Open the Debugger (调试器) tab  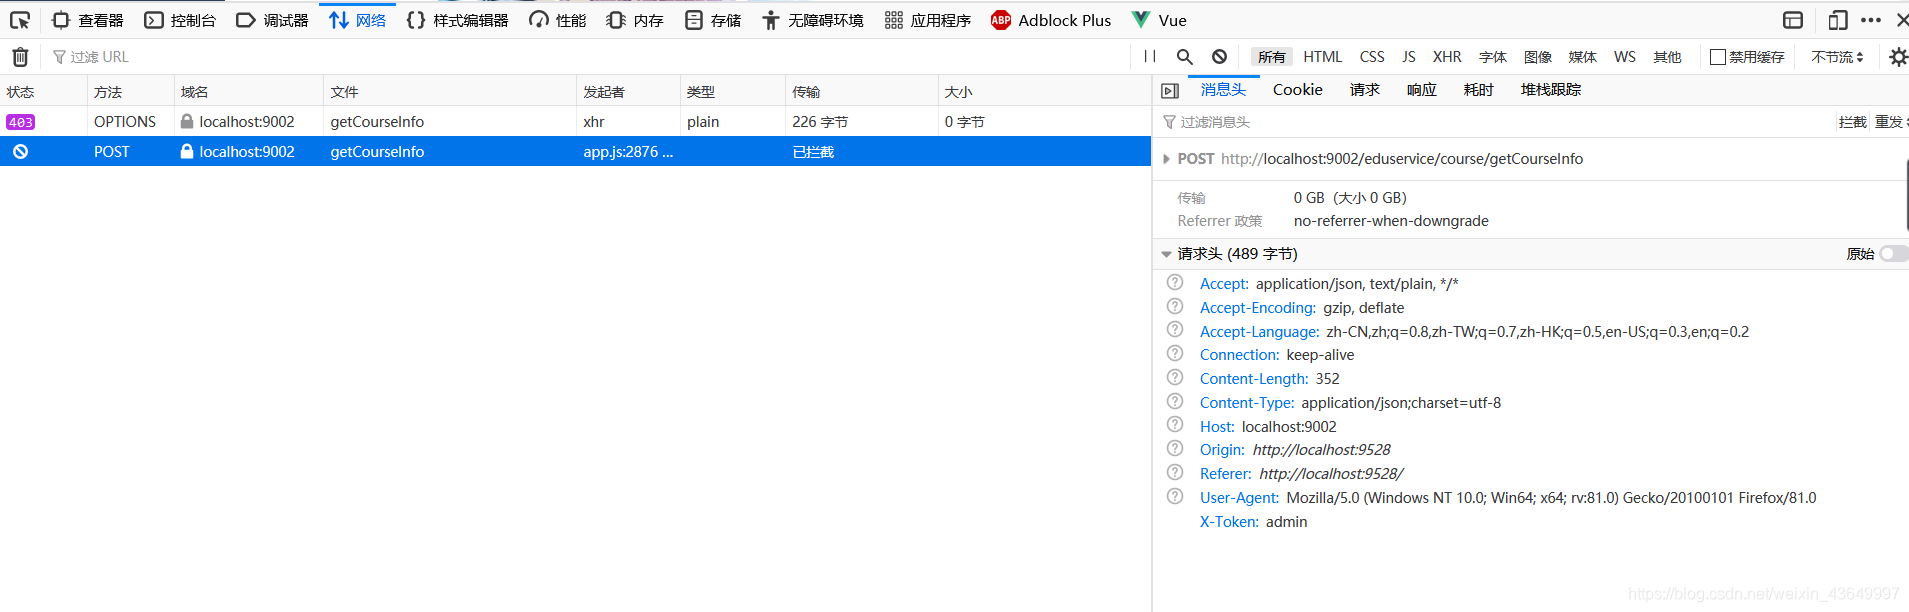point(272,20)
